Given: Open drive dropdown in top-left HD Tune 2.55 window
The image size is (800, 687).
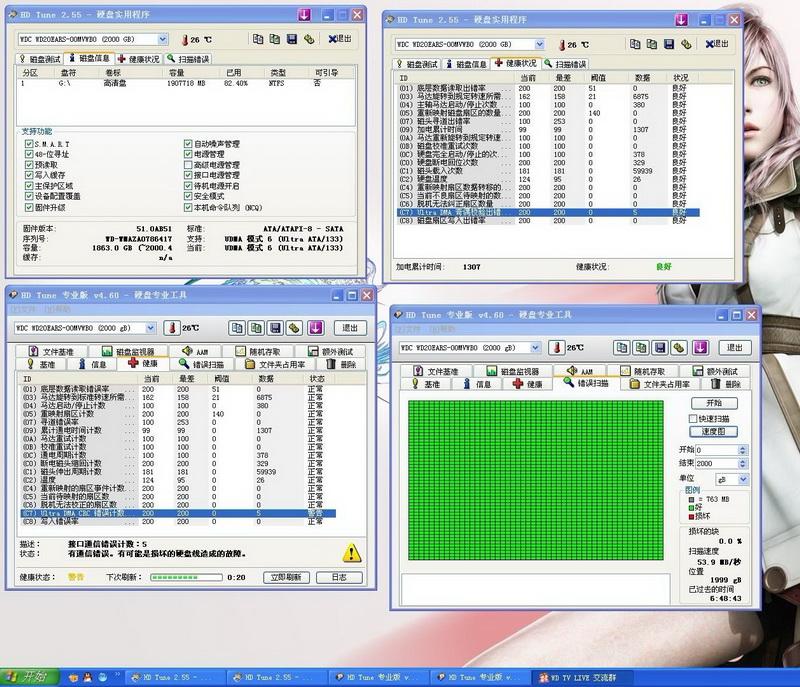Looking at the screenshot, I should pos(162,39).
